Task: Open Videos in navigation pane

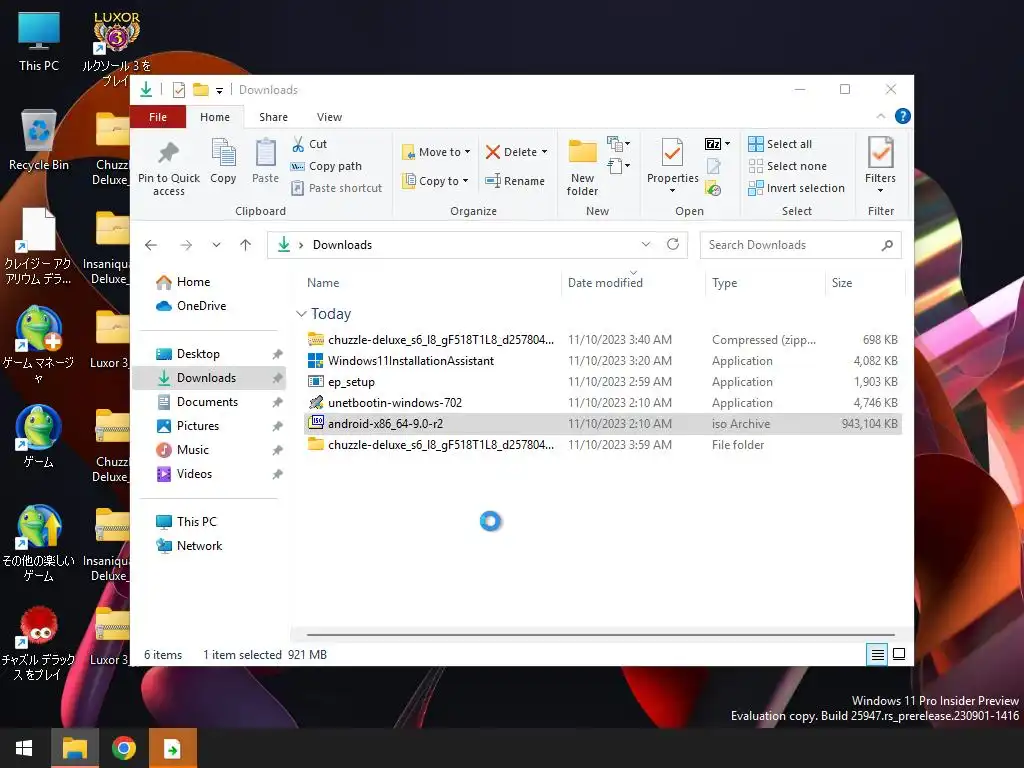Action: tap(184, 474)
